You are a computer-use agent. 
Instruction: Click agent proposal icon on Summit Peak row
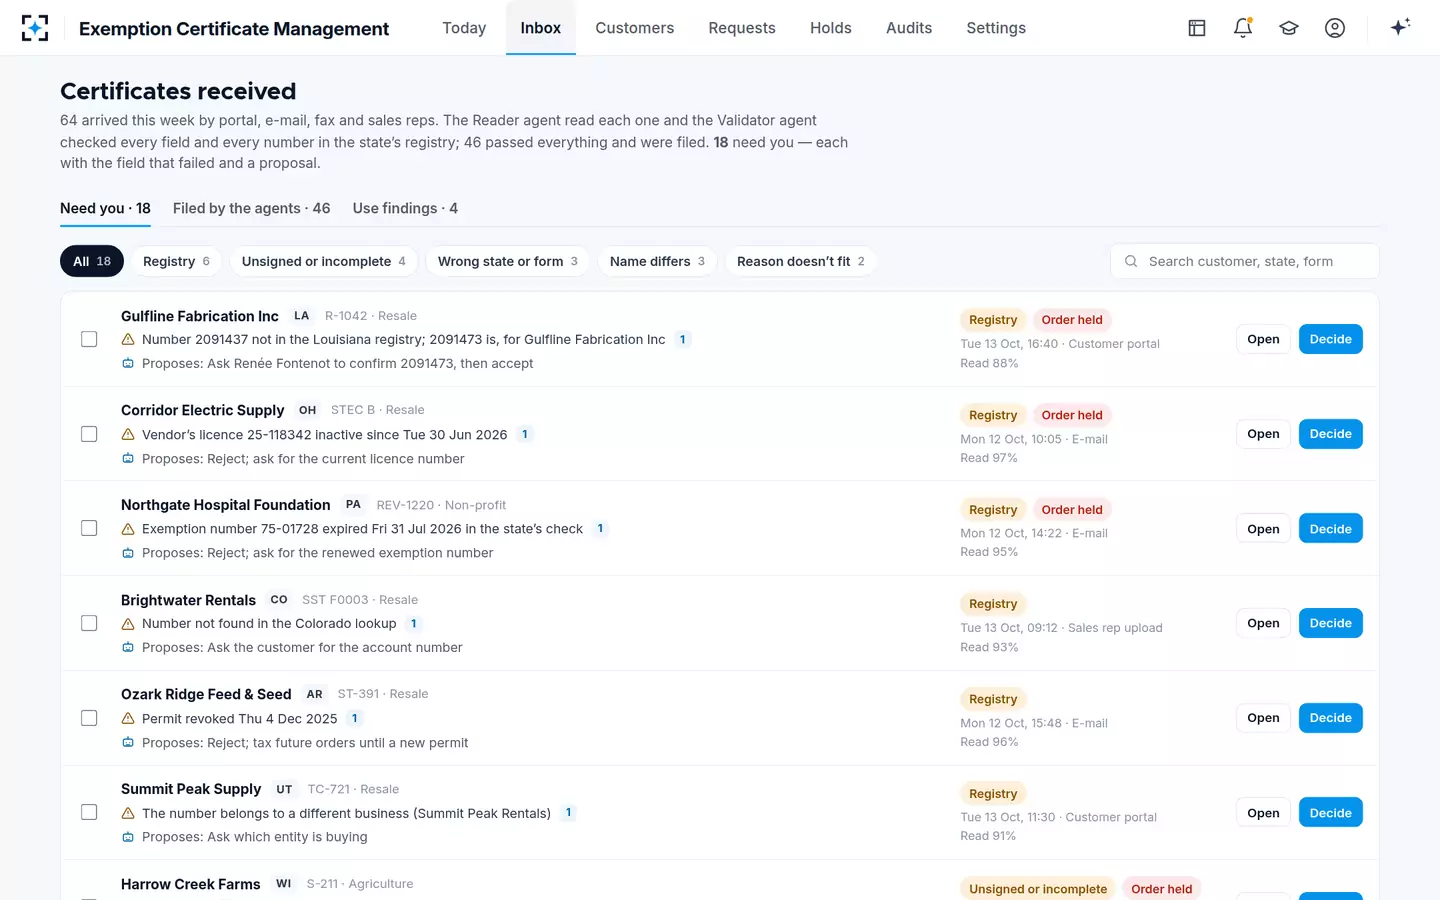(x=128, y=837)
